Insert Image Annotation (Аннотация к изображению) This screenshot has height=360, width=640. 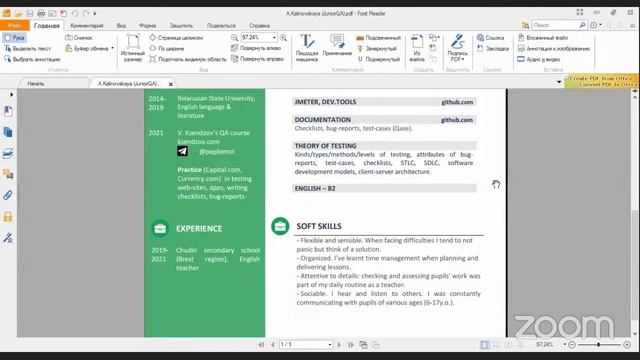[554, 49]
